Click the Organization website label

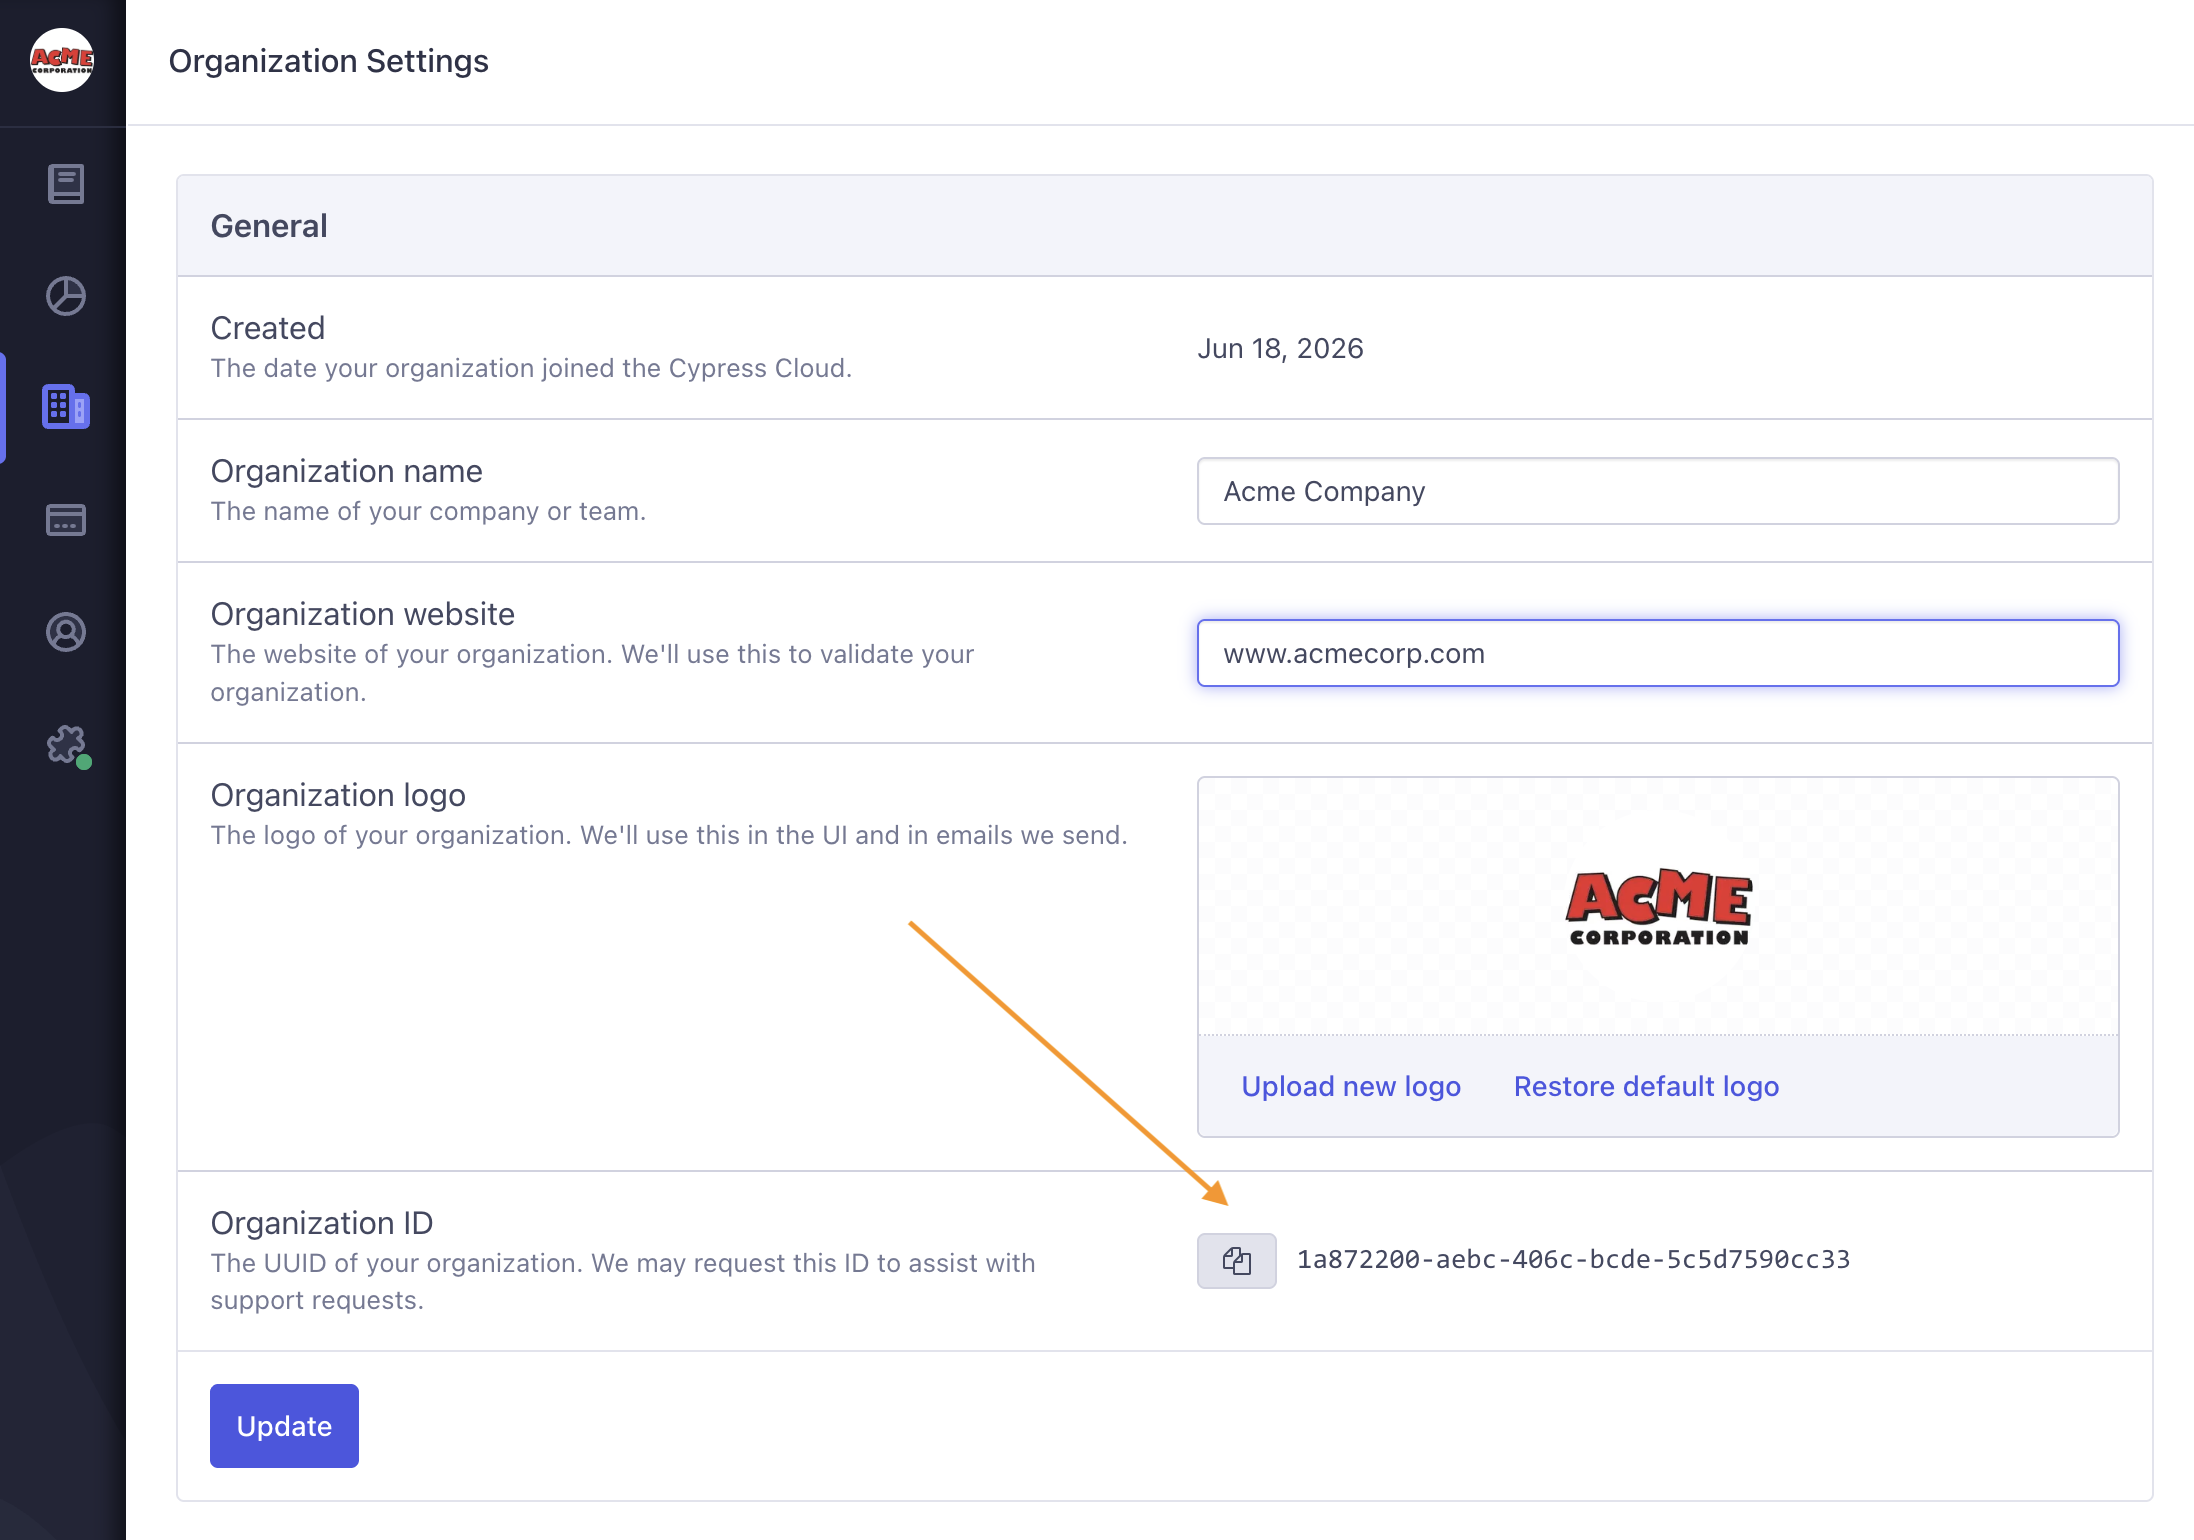[x=363, y=614]
